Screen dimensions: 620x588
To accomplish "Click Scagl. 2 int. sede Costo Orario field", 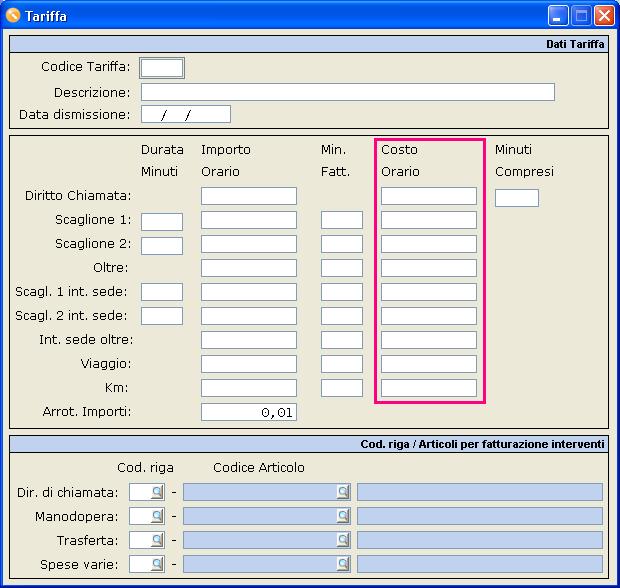I will [429, 316].
